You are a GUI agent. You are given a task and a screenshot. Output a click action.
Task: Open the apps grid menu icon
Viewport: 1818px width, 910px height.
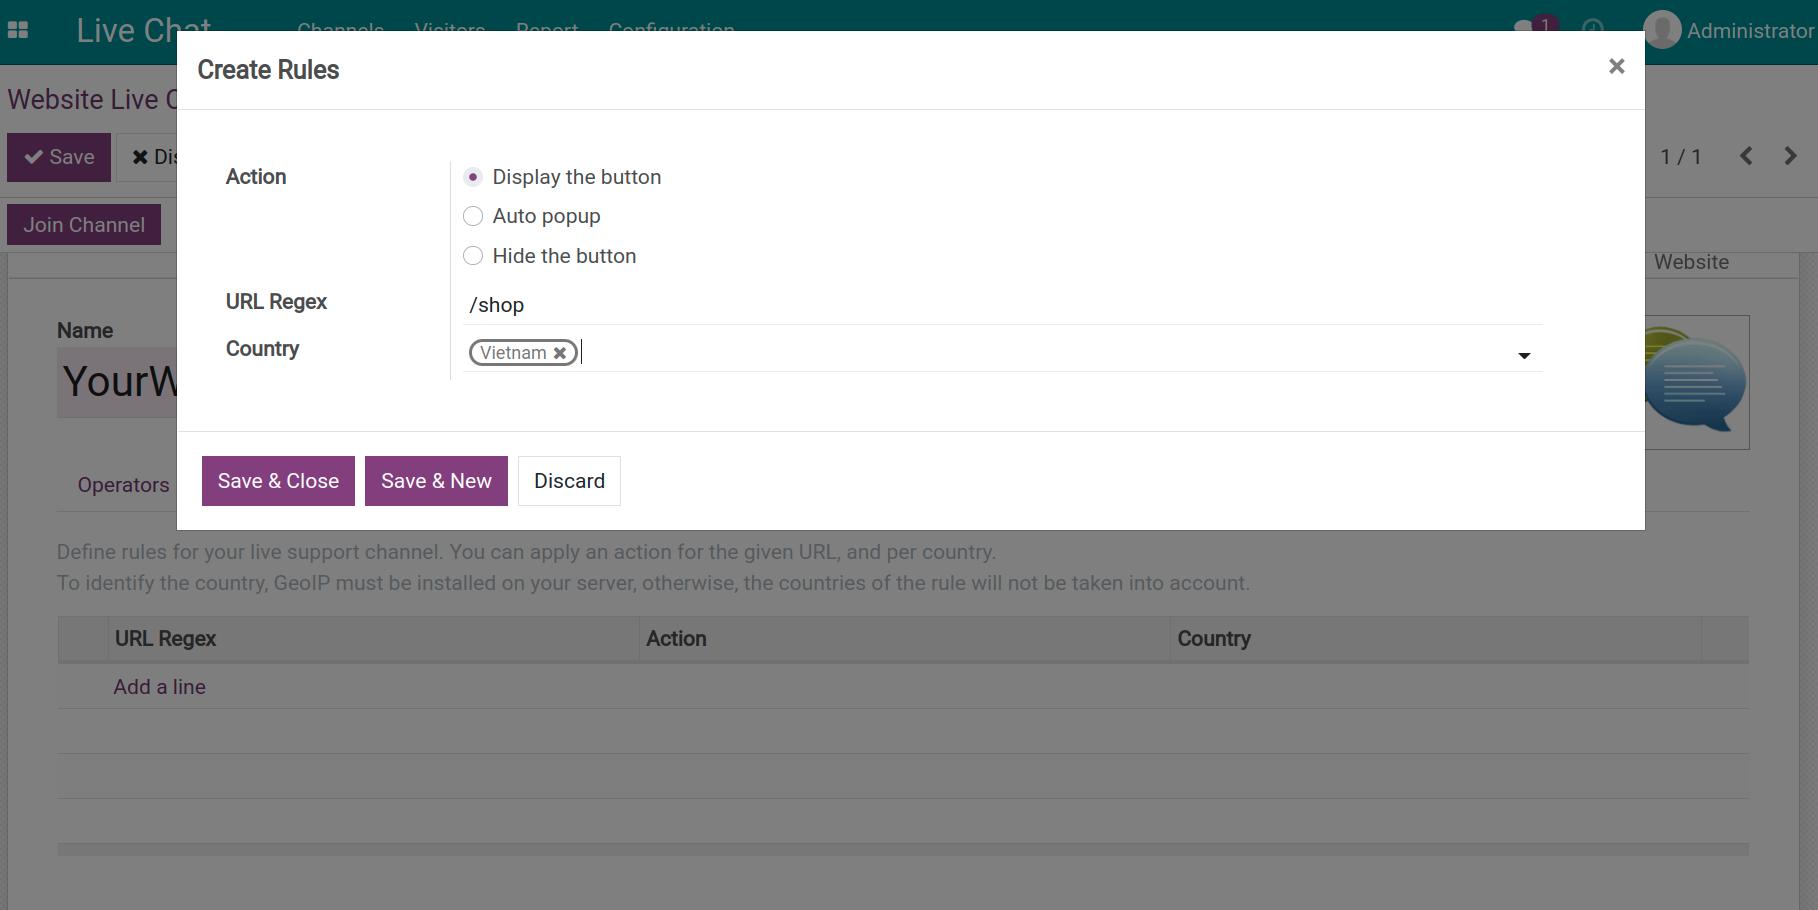(18, 30)
